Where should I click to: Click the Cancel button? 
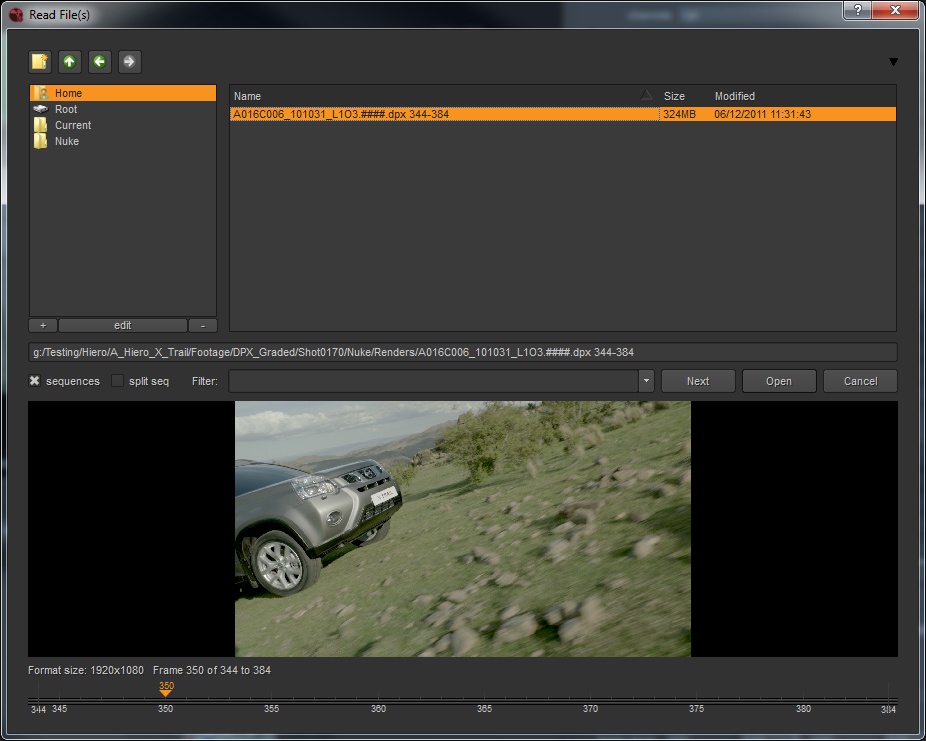click(860, 381)
